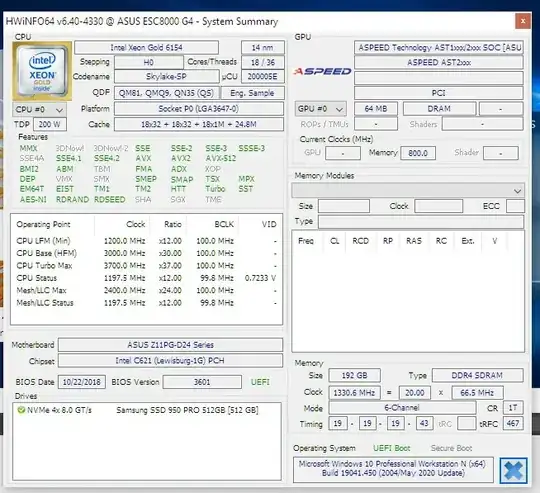Click the tRFC 467 field

(x=513, y=423)
